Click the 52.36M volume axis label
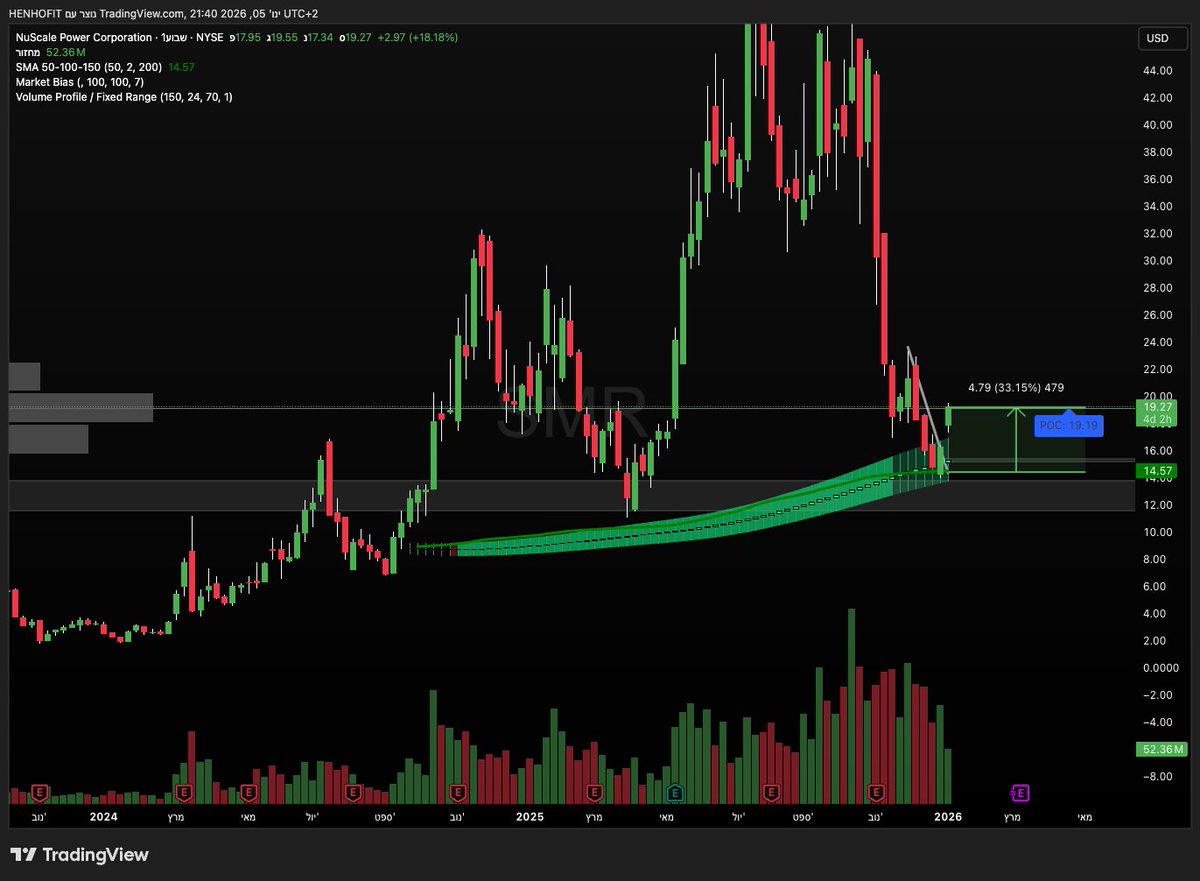Screen dimensions: 1200x881 click(1161, 749)
